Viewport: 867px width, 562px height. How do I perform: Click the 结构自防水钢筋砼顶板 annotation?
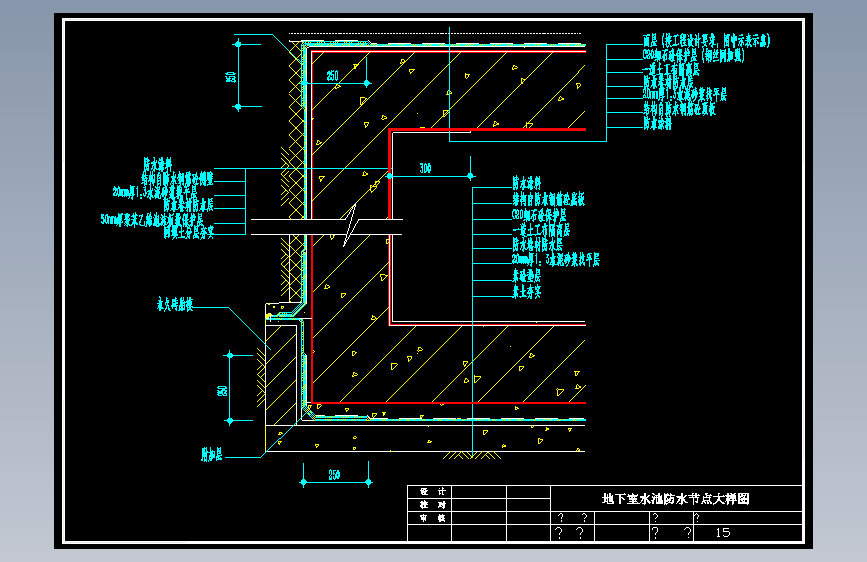pos(680,109)
